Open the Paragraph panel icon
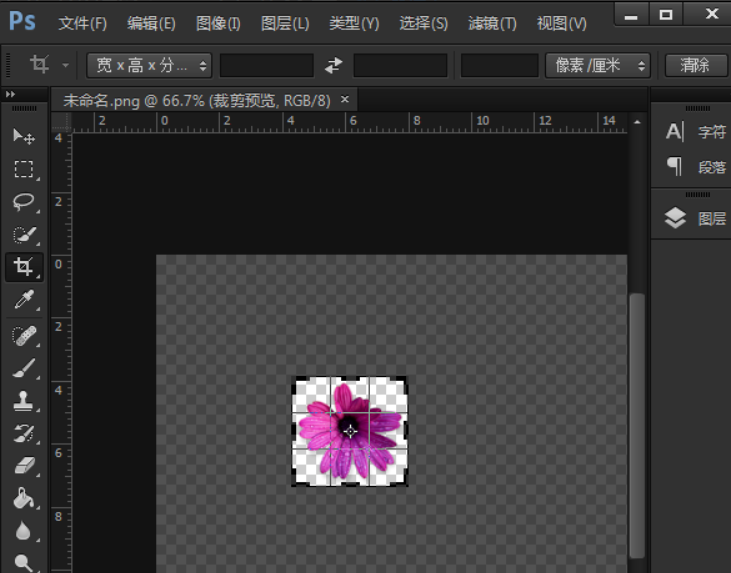 pos(675,166)
